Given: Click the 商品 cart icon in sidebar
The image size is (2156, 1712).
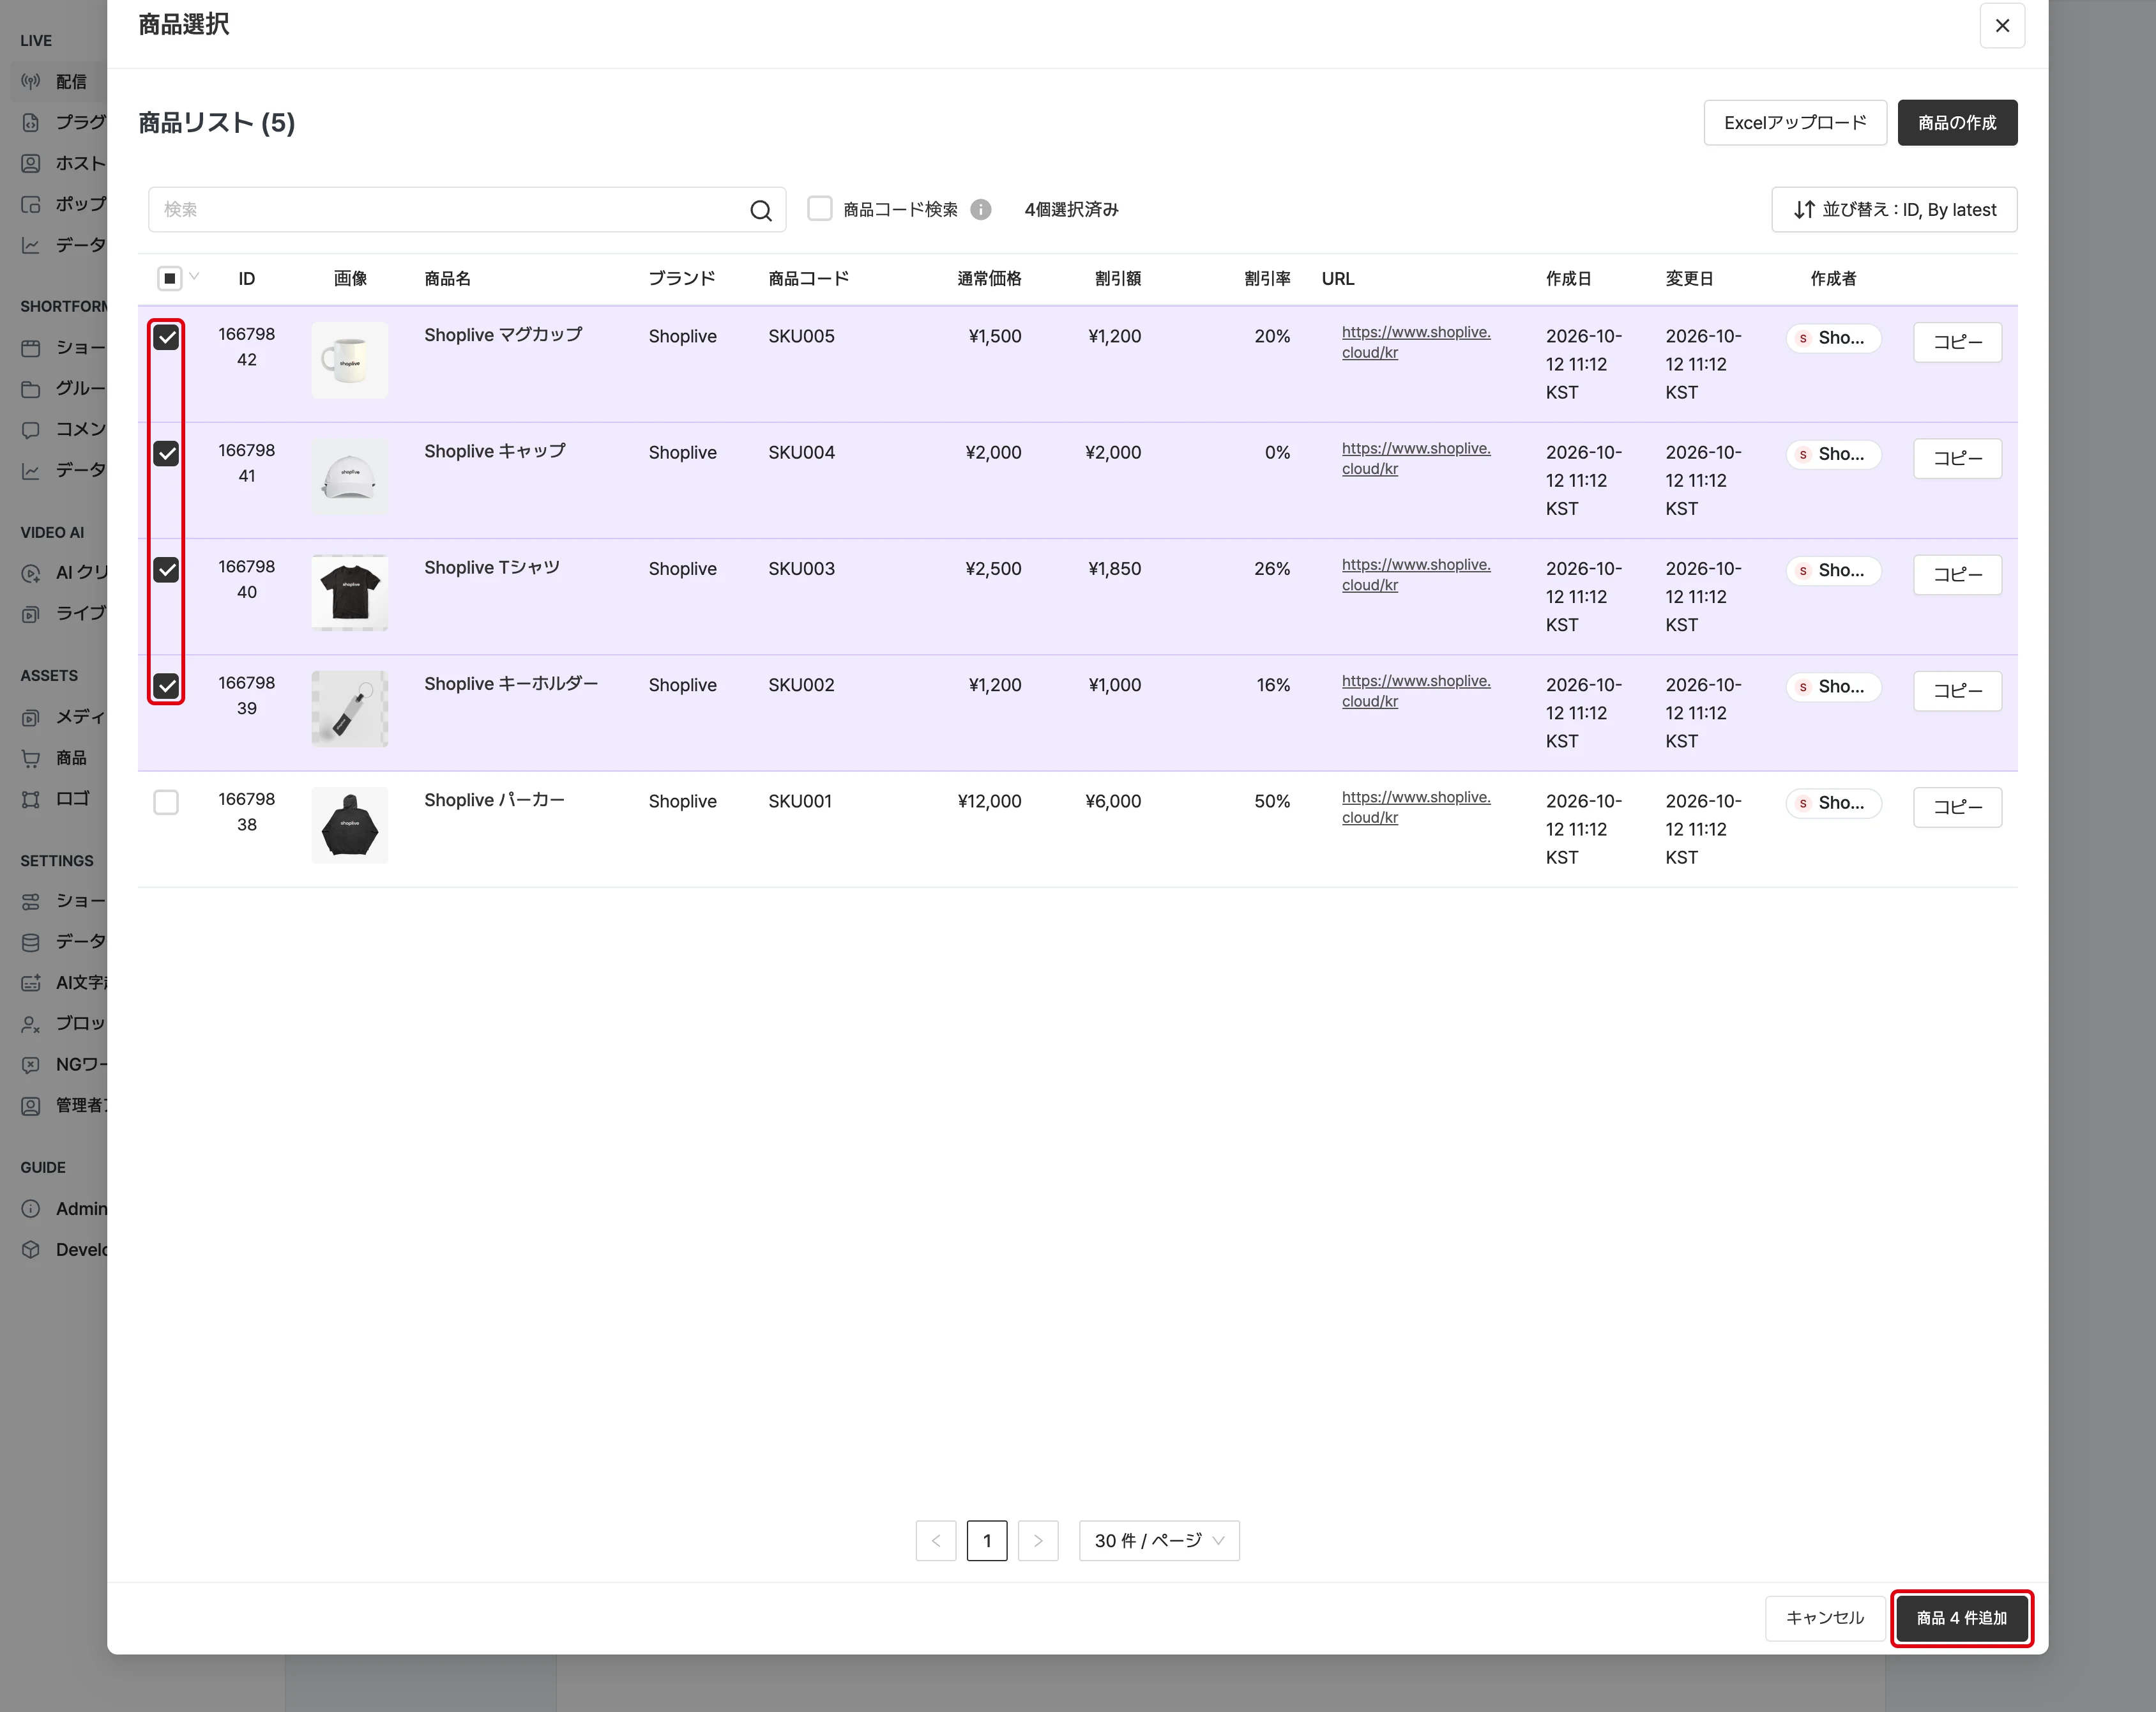Looking at the screenshot, I should click(x=31, y=758).
